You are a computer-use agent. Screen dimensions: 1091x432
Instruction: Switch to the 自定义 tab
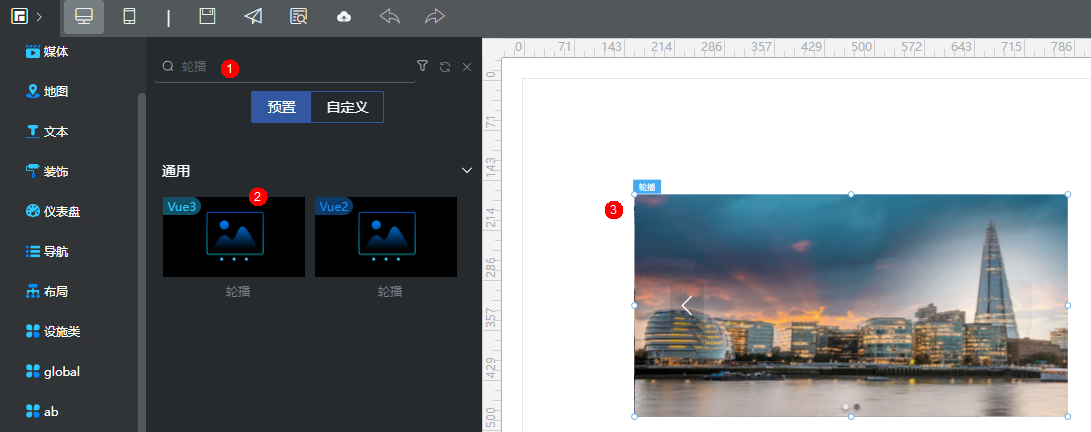(x=347, y=107)
